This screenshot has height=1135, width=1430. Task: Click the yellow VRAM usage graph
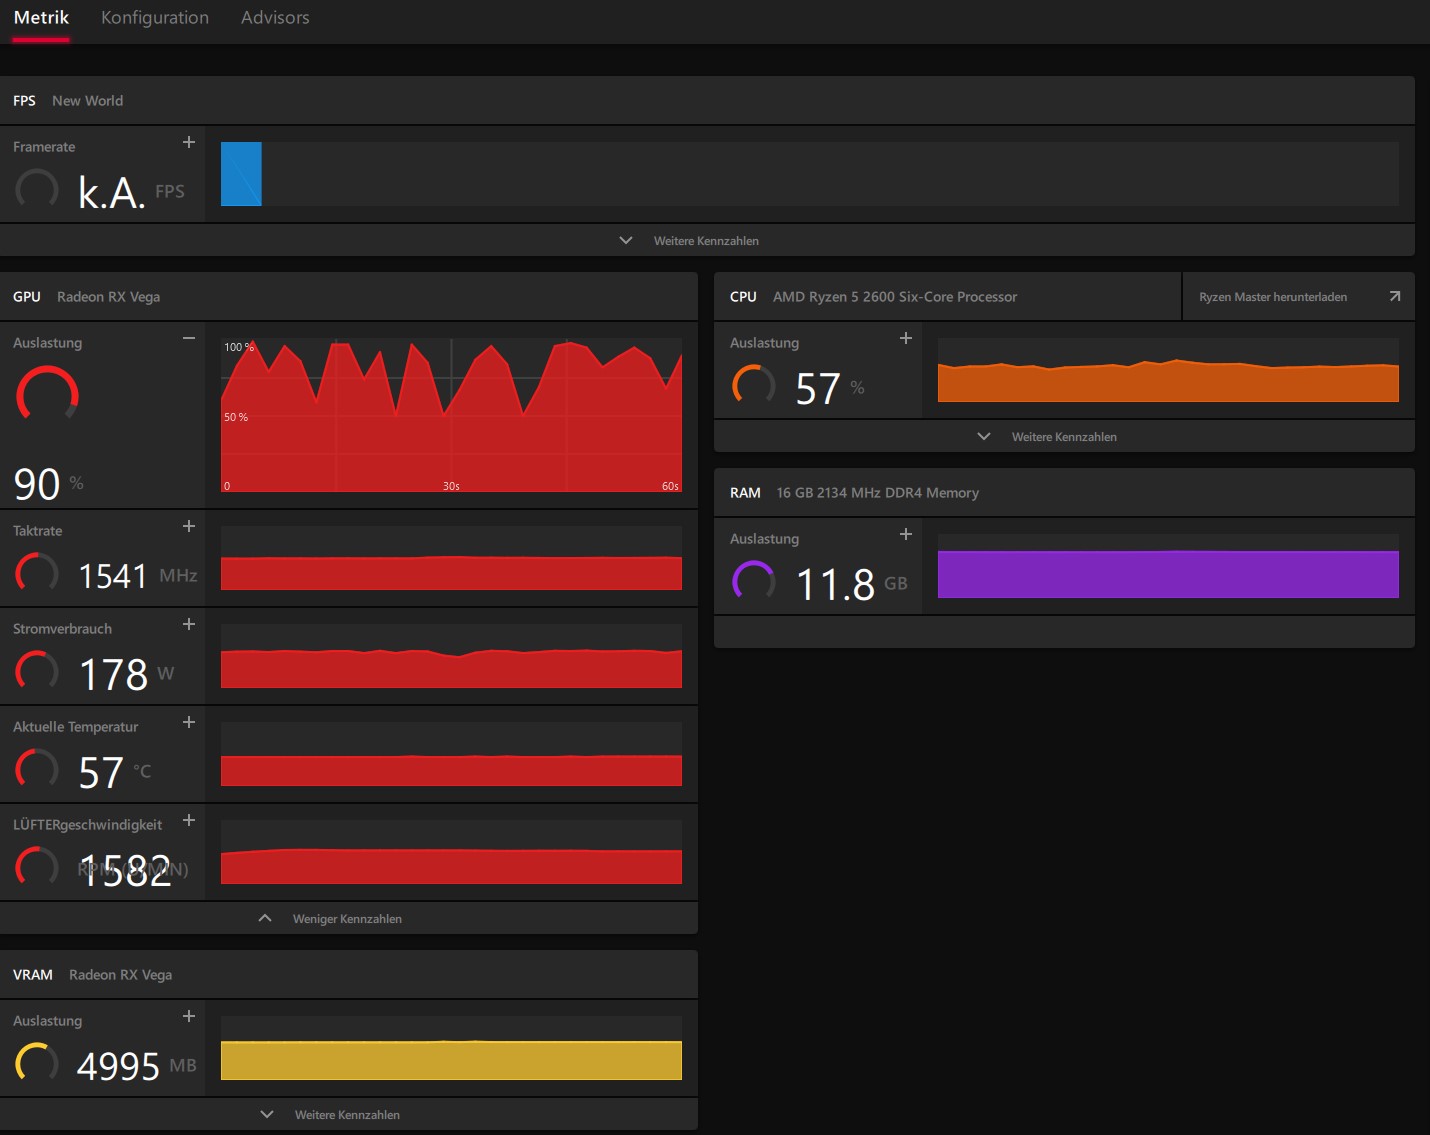click(x=451, y=1048)
